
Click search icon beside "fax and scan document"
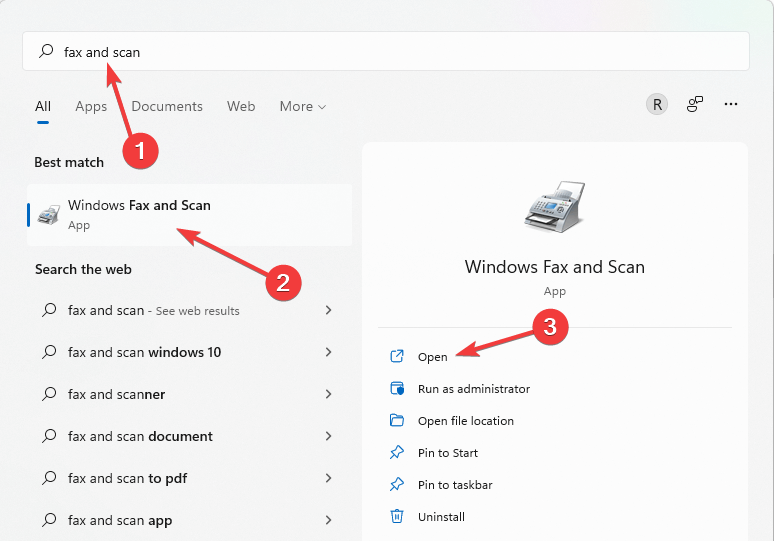click(49, 436)
